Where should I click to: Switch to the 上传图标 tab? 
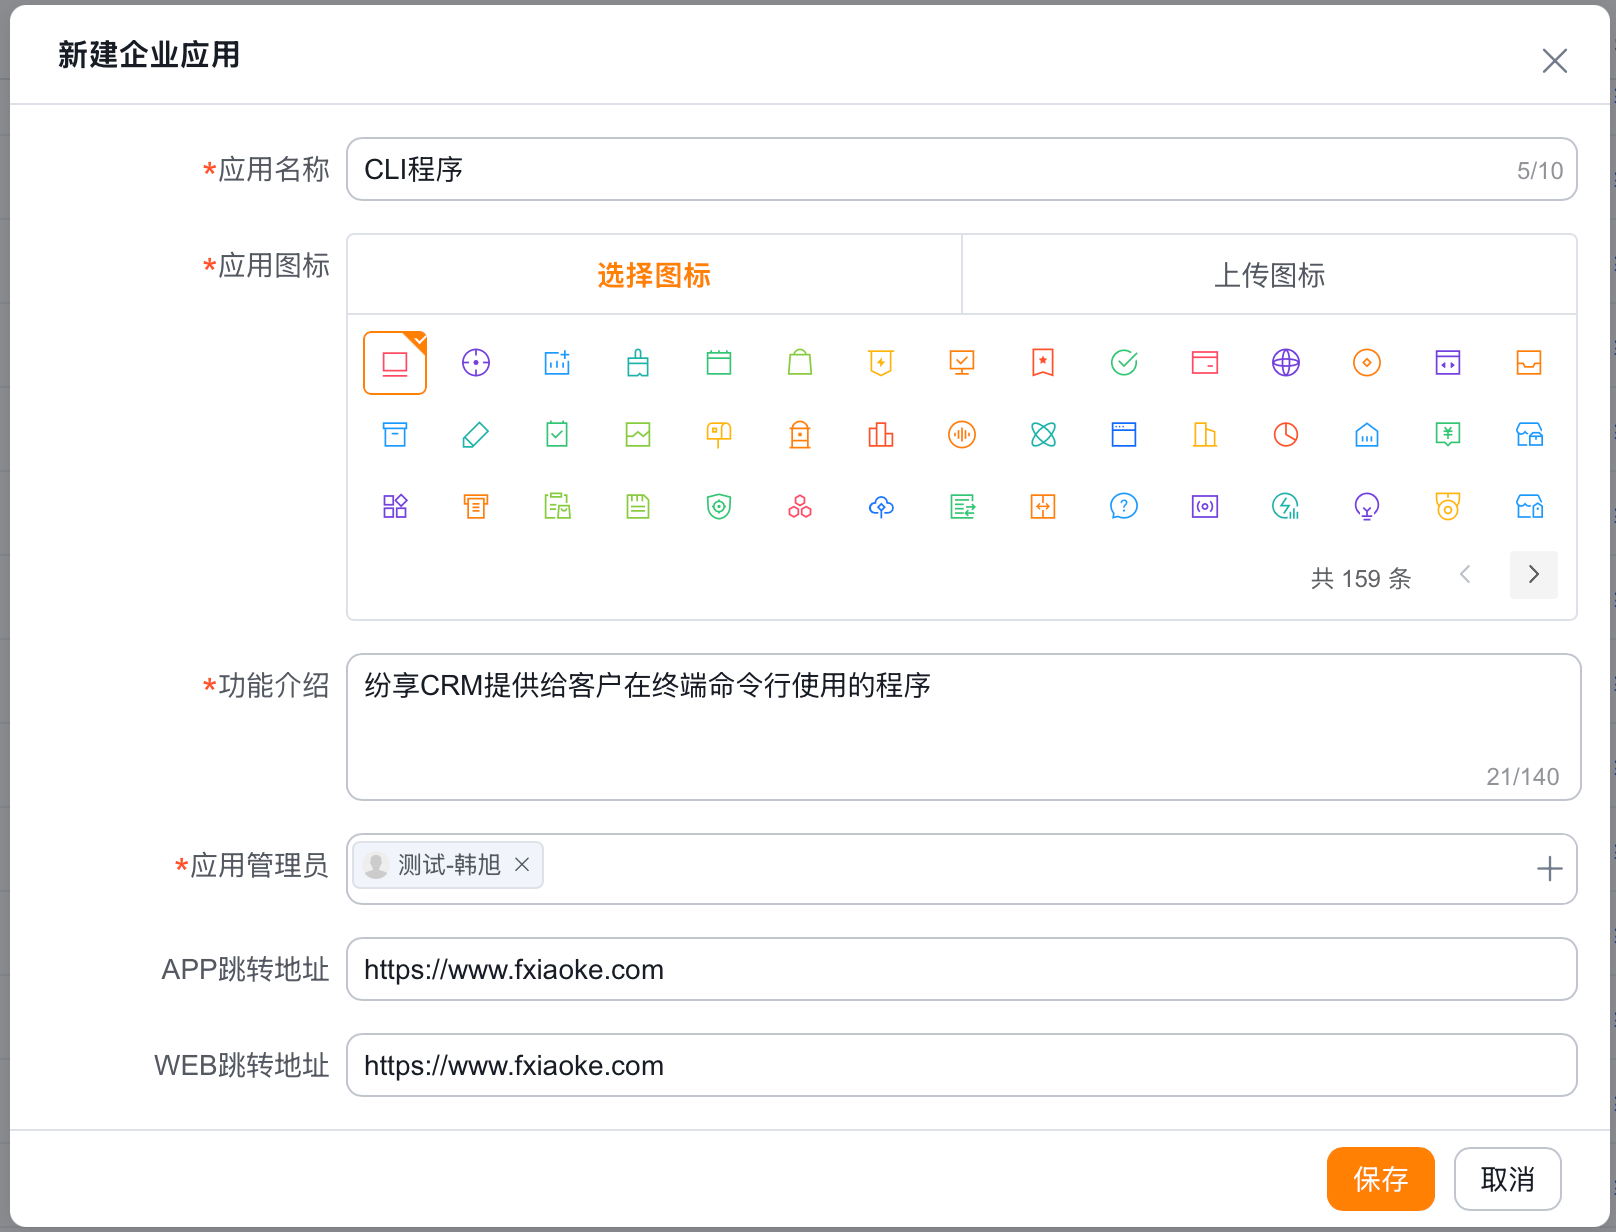tap(1269, 275)
